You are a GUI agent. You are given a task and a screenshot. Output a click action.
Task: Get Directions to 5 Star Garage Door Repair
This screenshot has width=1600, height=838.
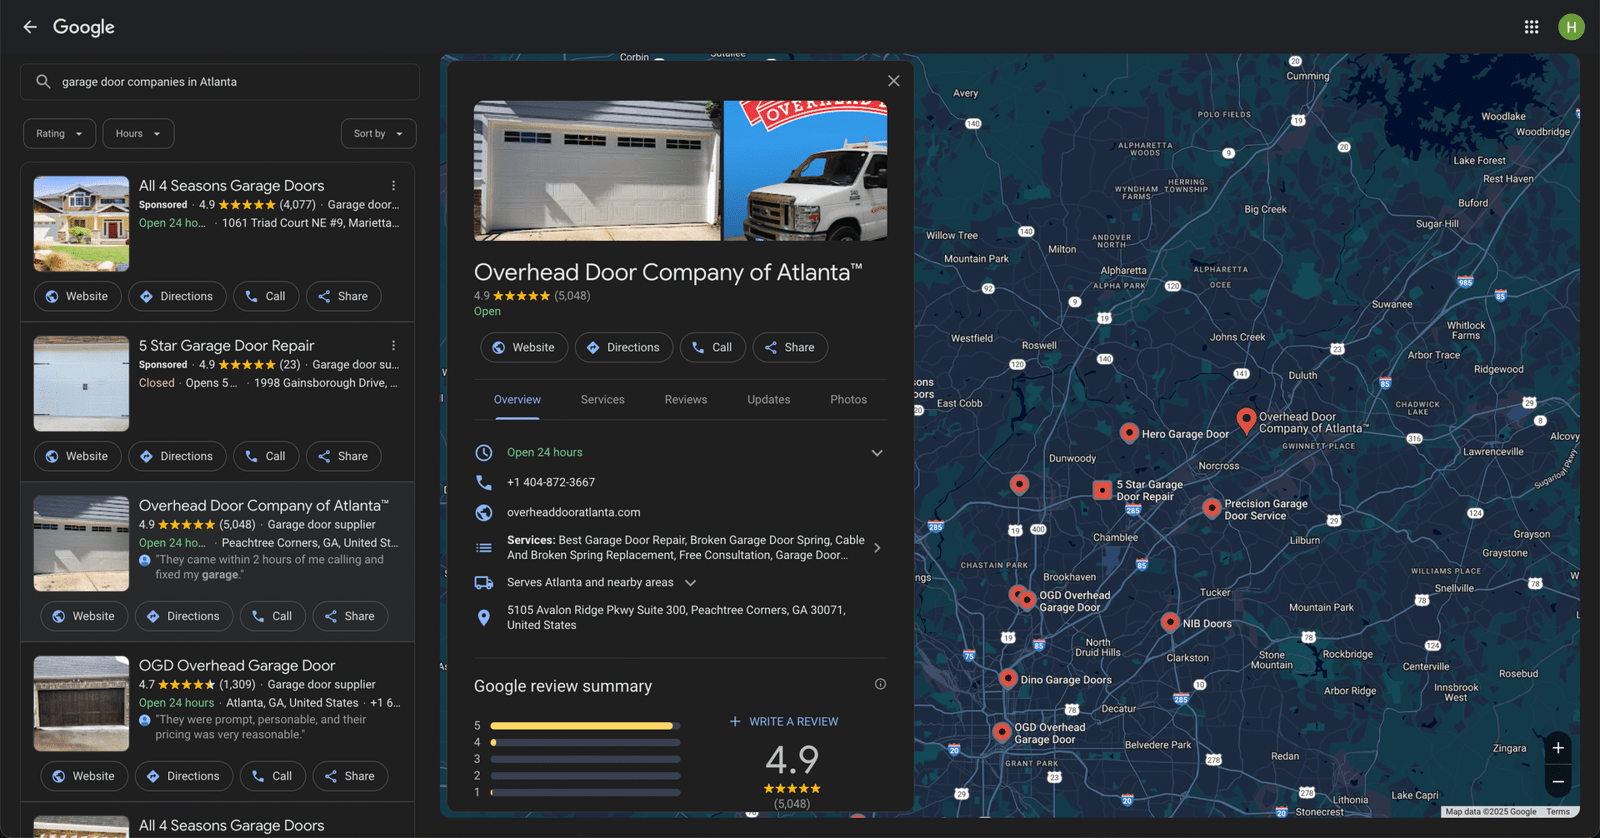point(177,456)
